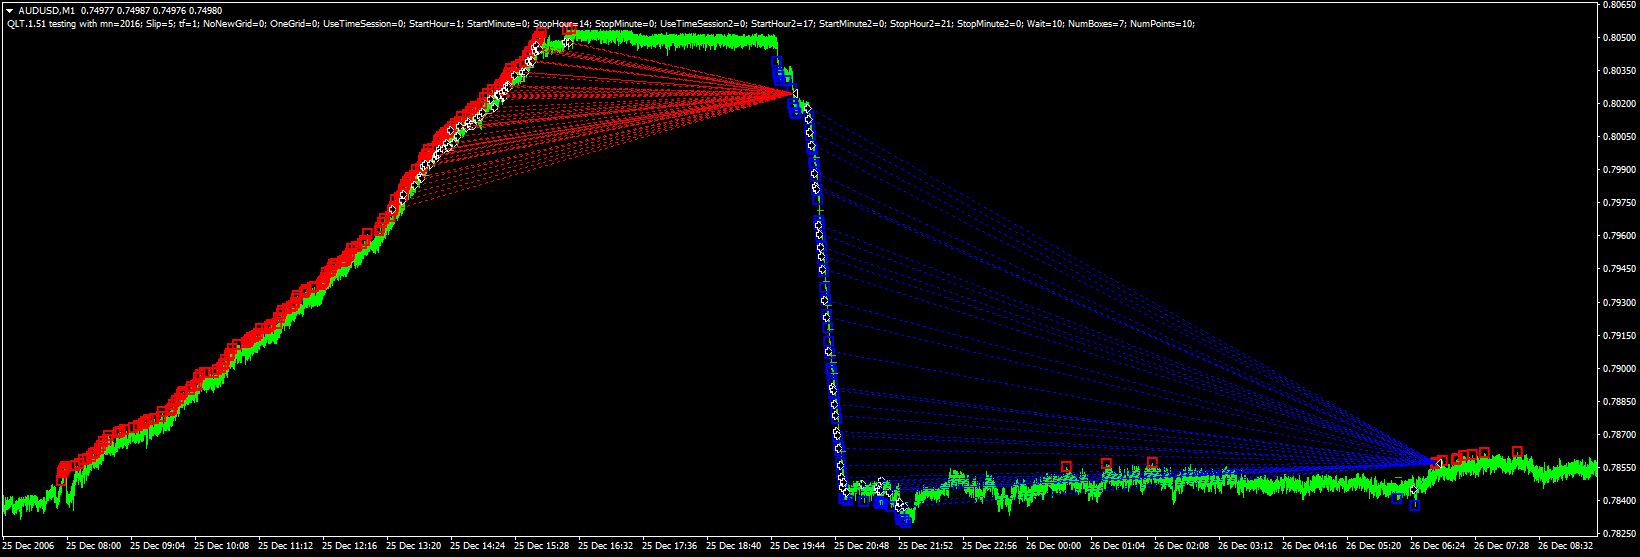Click the 26 Dec 00:00 time label
1640x557 pixels.
click(1054, 546)
